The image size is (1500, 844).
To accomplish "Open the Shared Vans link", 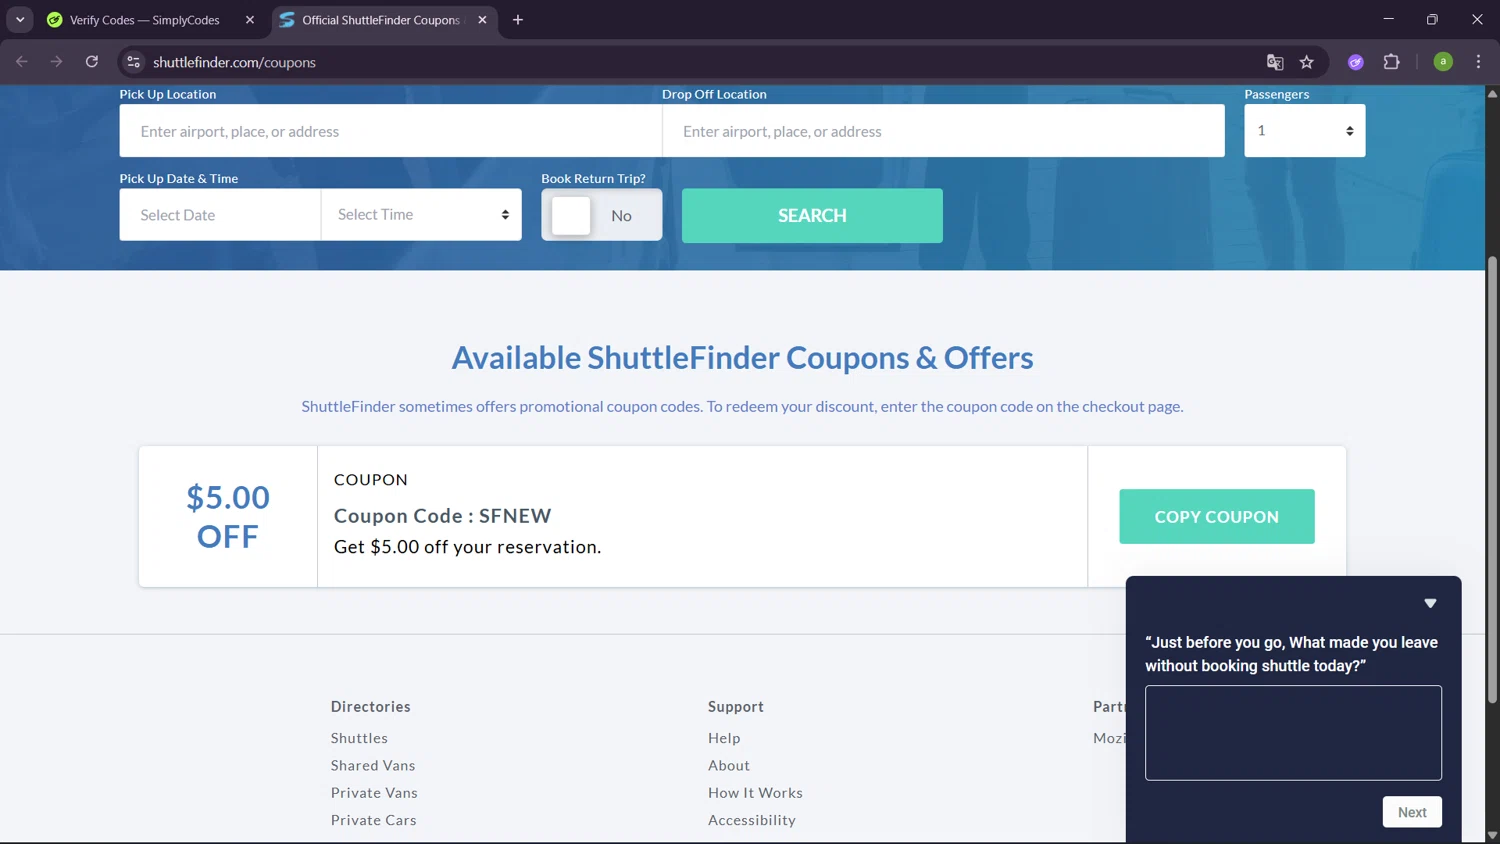I will 373,765.
